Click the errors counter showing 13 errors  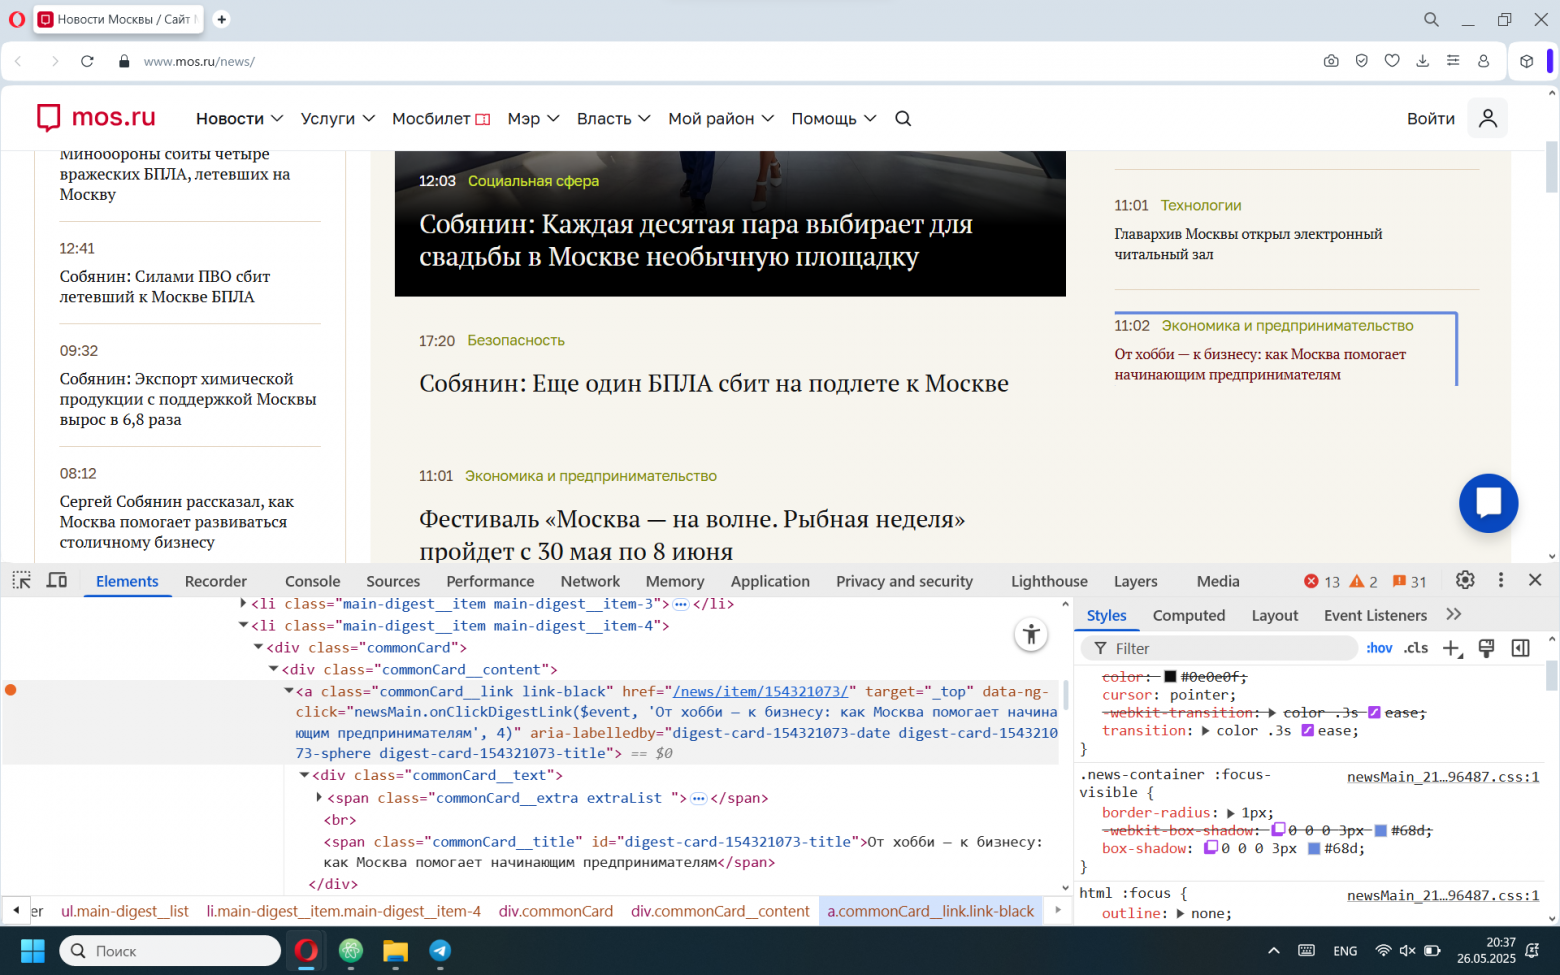click(x=1318, y=580)
